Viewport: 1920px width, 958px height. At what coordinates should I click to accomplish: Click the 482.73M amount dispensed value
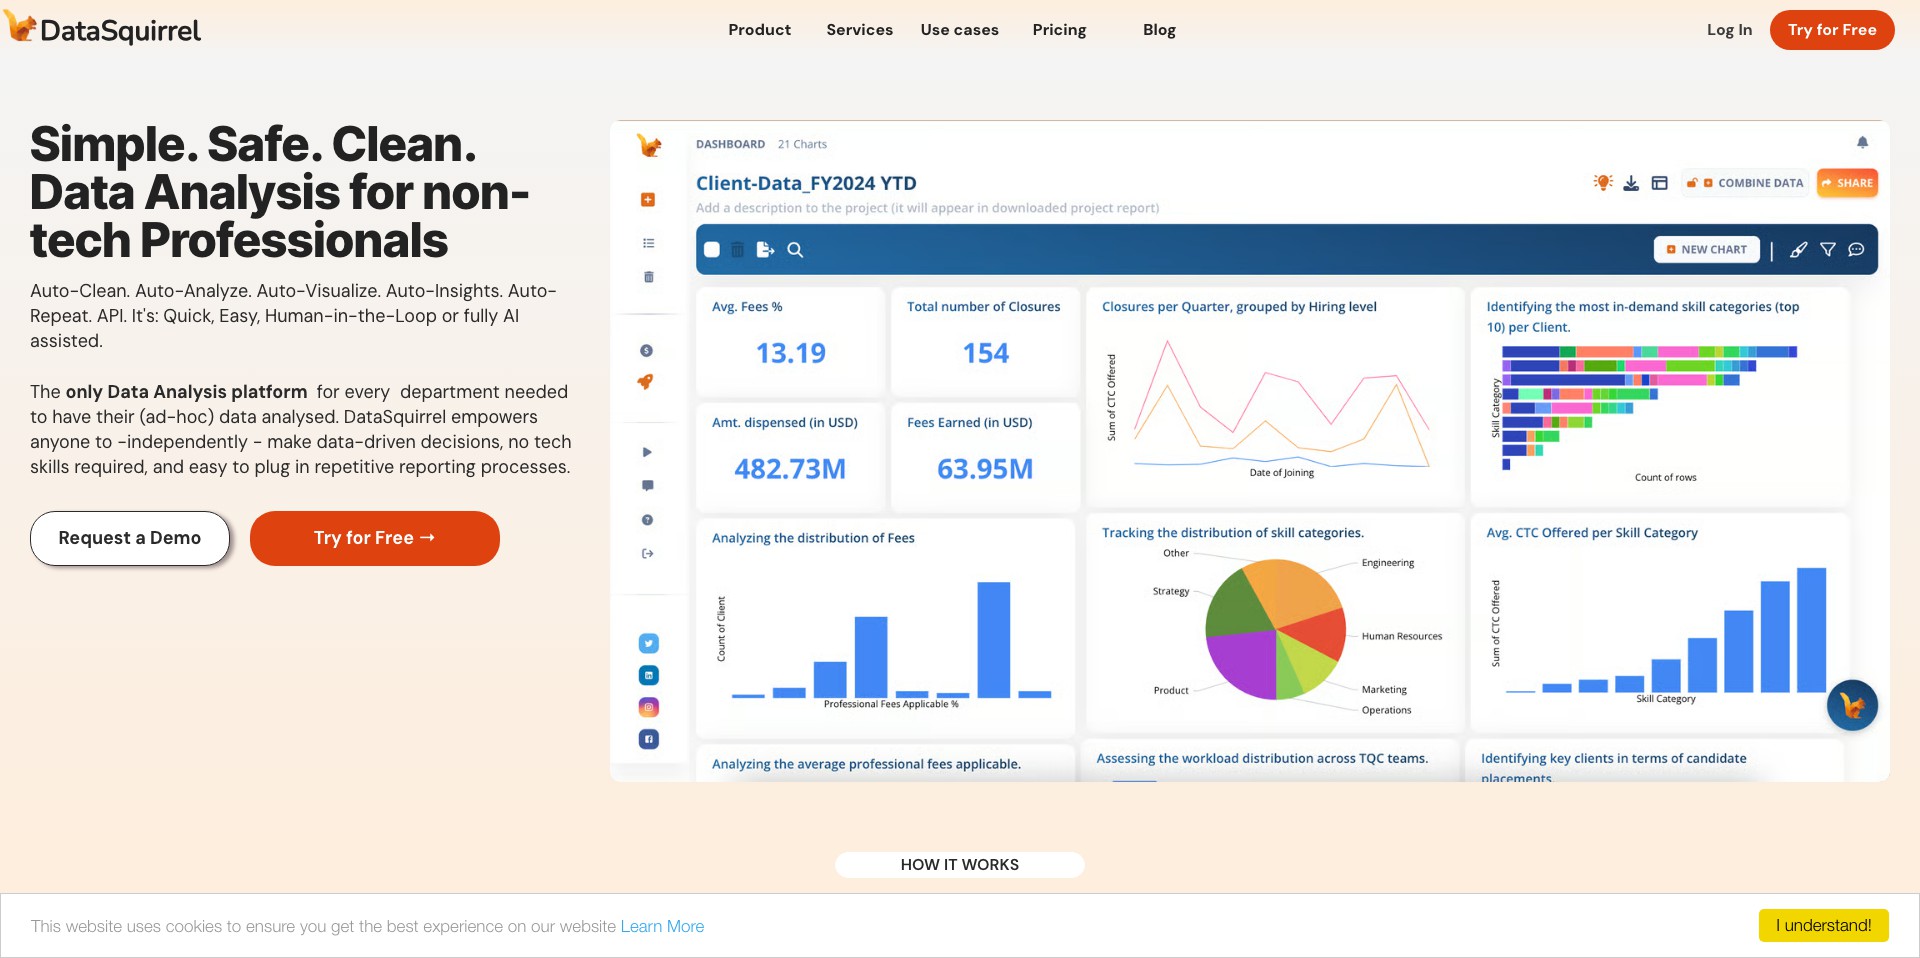coord(790,469)
